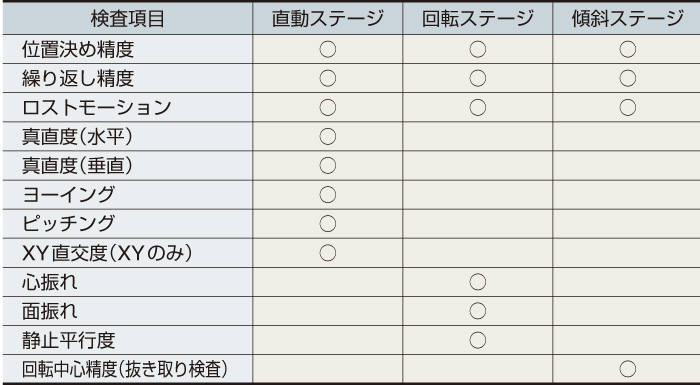Click the 回転中心精度(抜き取り検査) row label
700x385 pixels.
[125, 369]
